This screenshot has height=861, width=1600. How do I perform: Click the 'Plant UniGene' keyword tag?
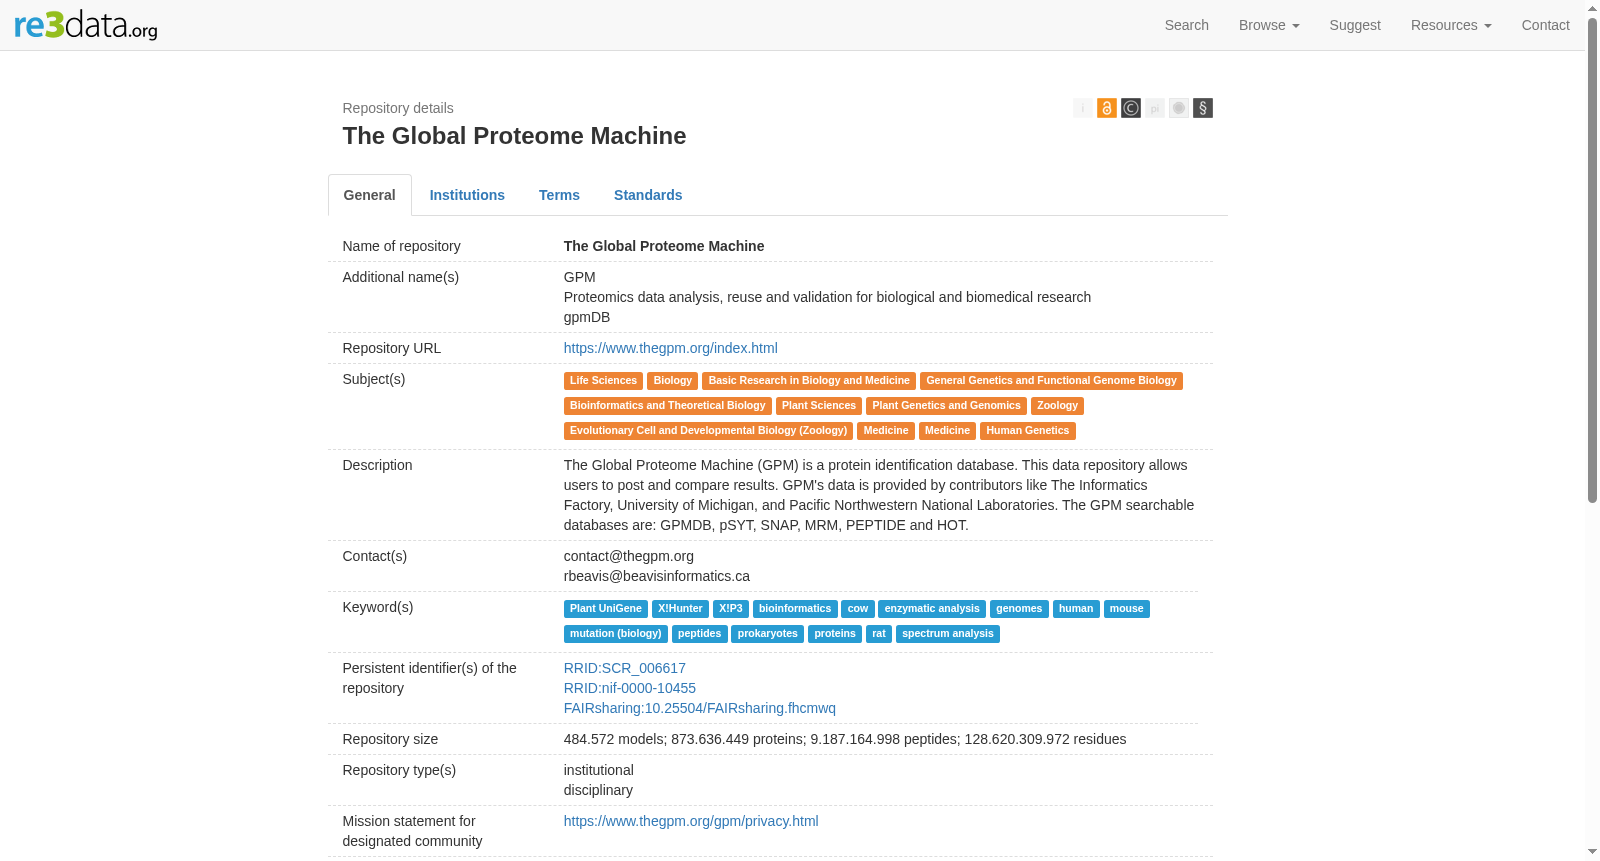coord(606,609)
